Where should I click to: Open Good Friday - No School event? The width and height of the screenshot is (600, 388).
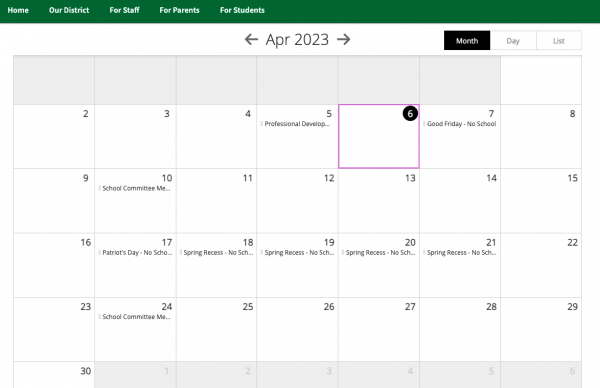460,124
